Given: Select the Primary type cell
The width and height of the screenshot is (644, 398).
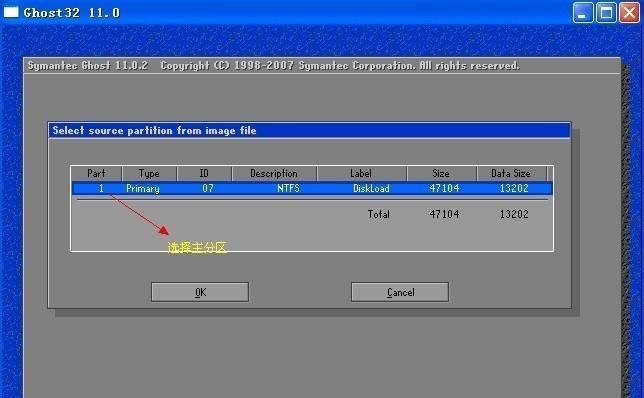Looking at the screenshot, I should 143,189.
